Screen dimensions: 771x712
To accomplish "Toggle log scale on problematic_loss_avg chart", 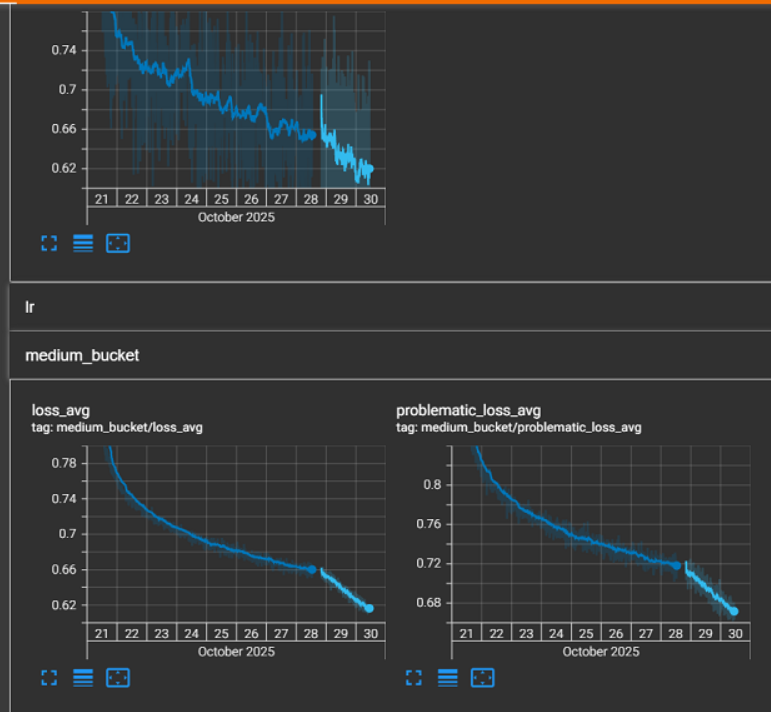I will [448, 678].
